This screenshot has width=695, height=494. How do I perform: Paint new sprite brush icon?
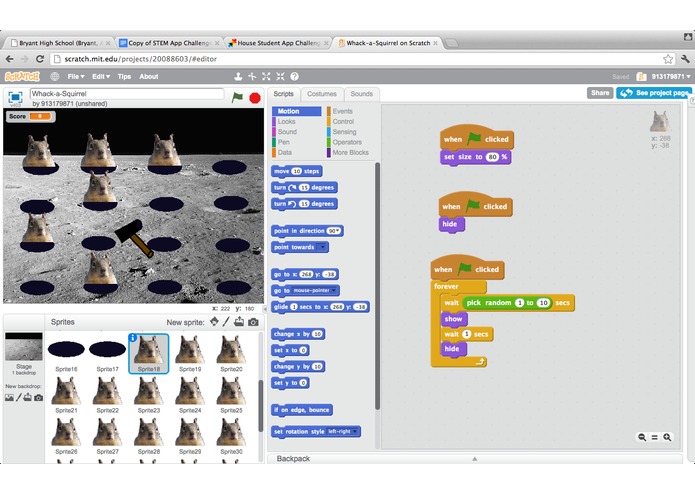226,322
